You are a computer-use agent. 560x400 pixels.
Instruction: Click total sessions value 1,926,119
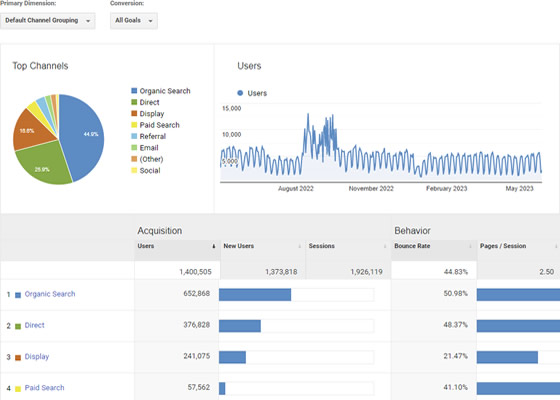(x=366, y=272)
